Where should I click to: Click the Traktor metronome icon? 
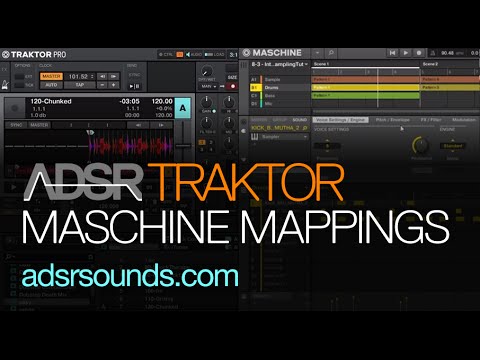click(5, 84)
